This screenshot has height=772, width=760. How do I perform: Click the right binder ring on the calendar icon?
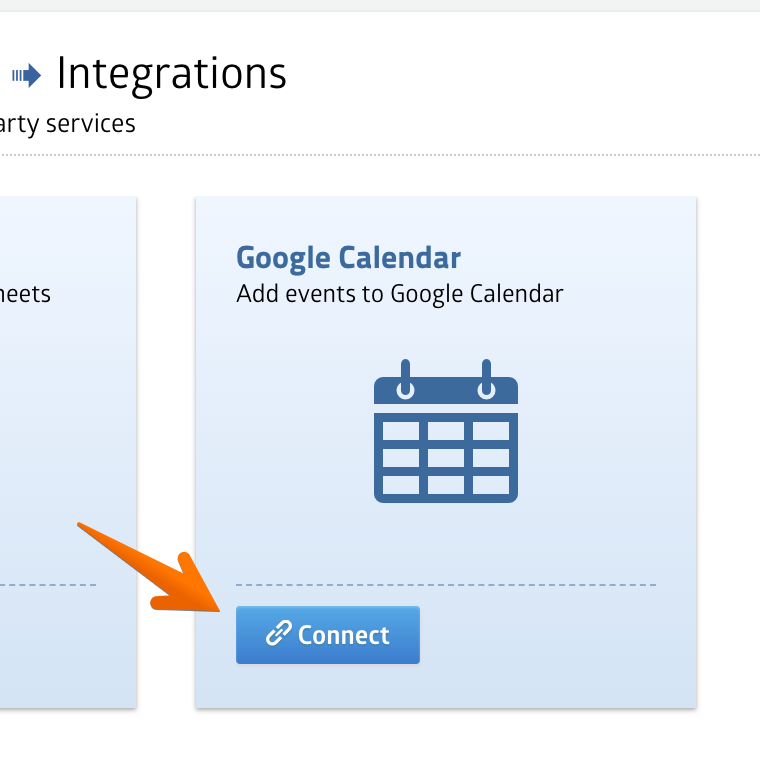[487, 380]
